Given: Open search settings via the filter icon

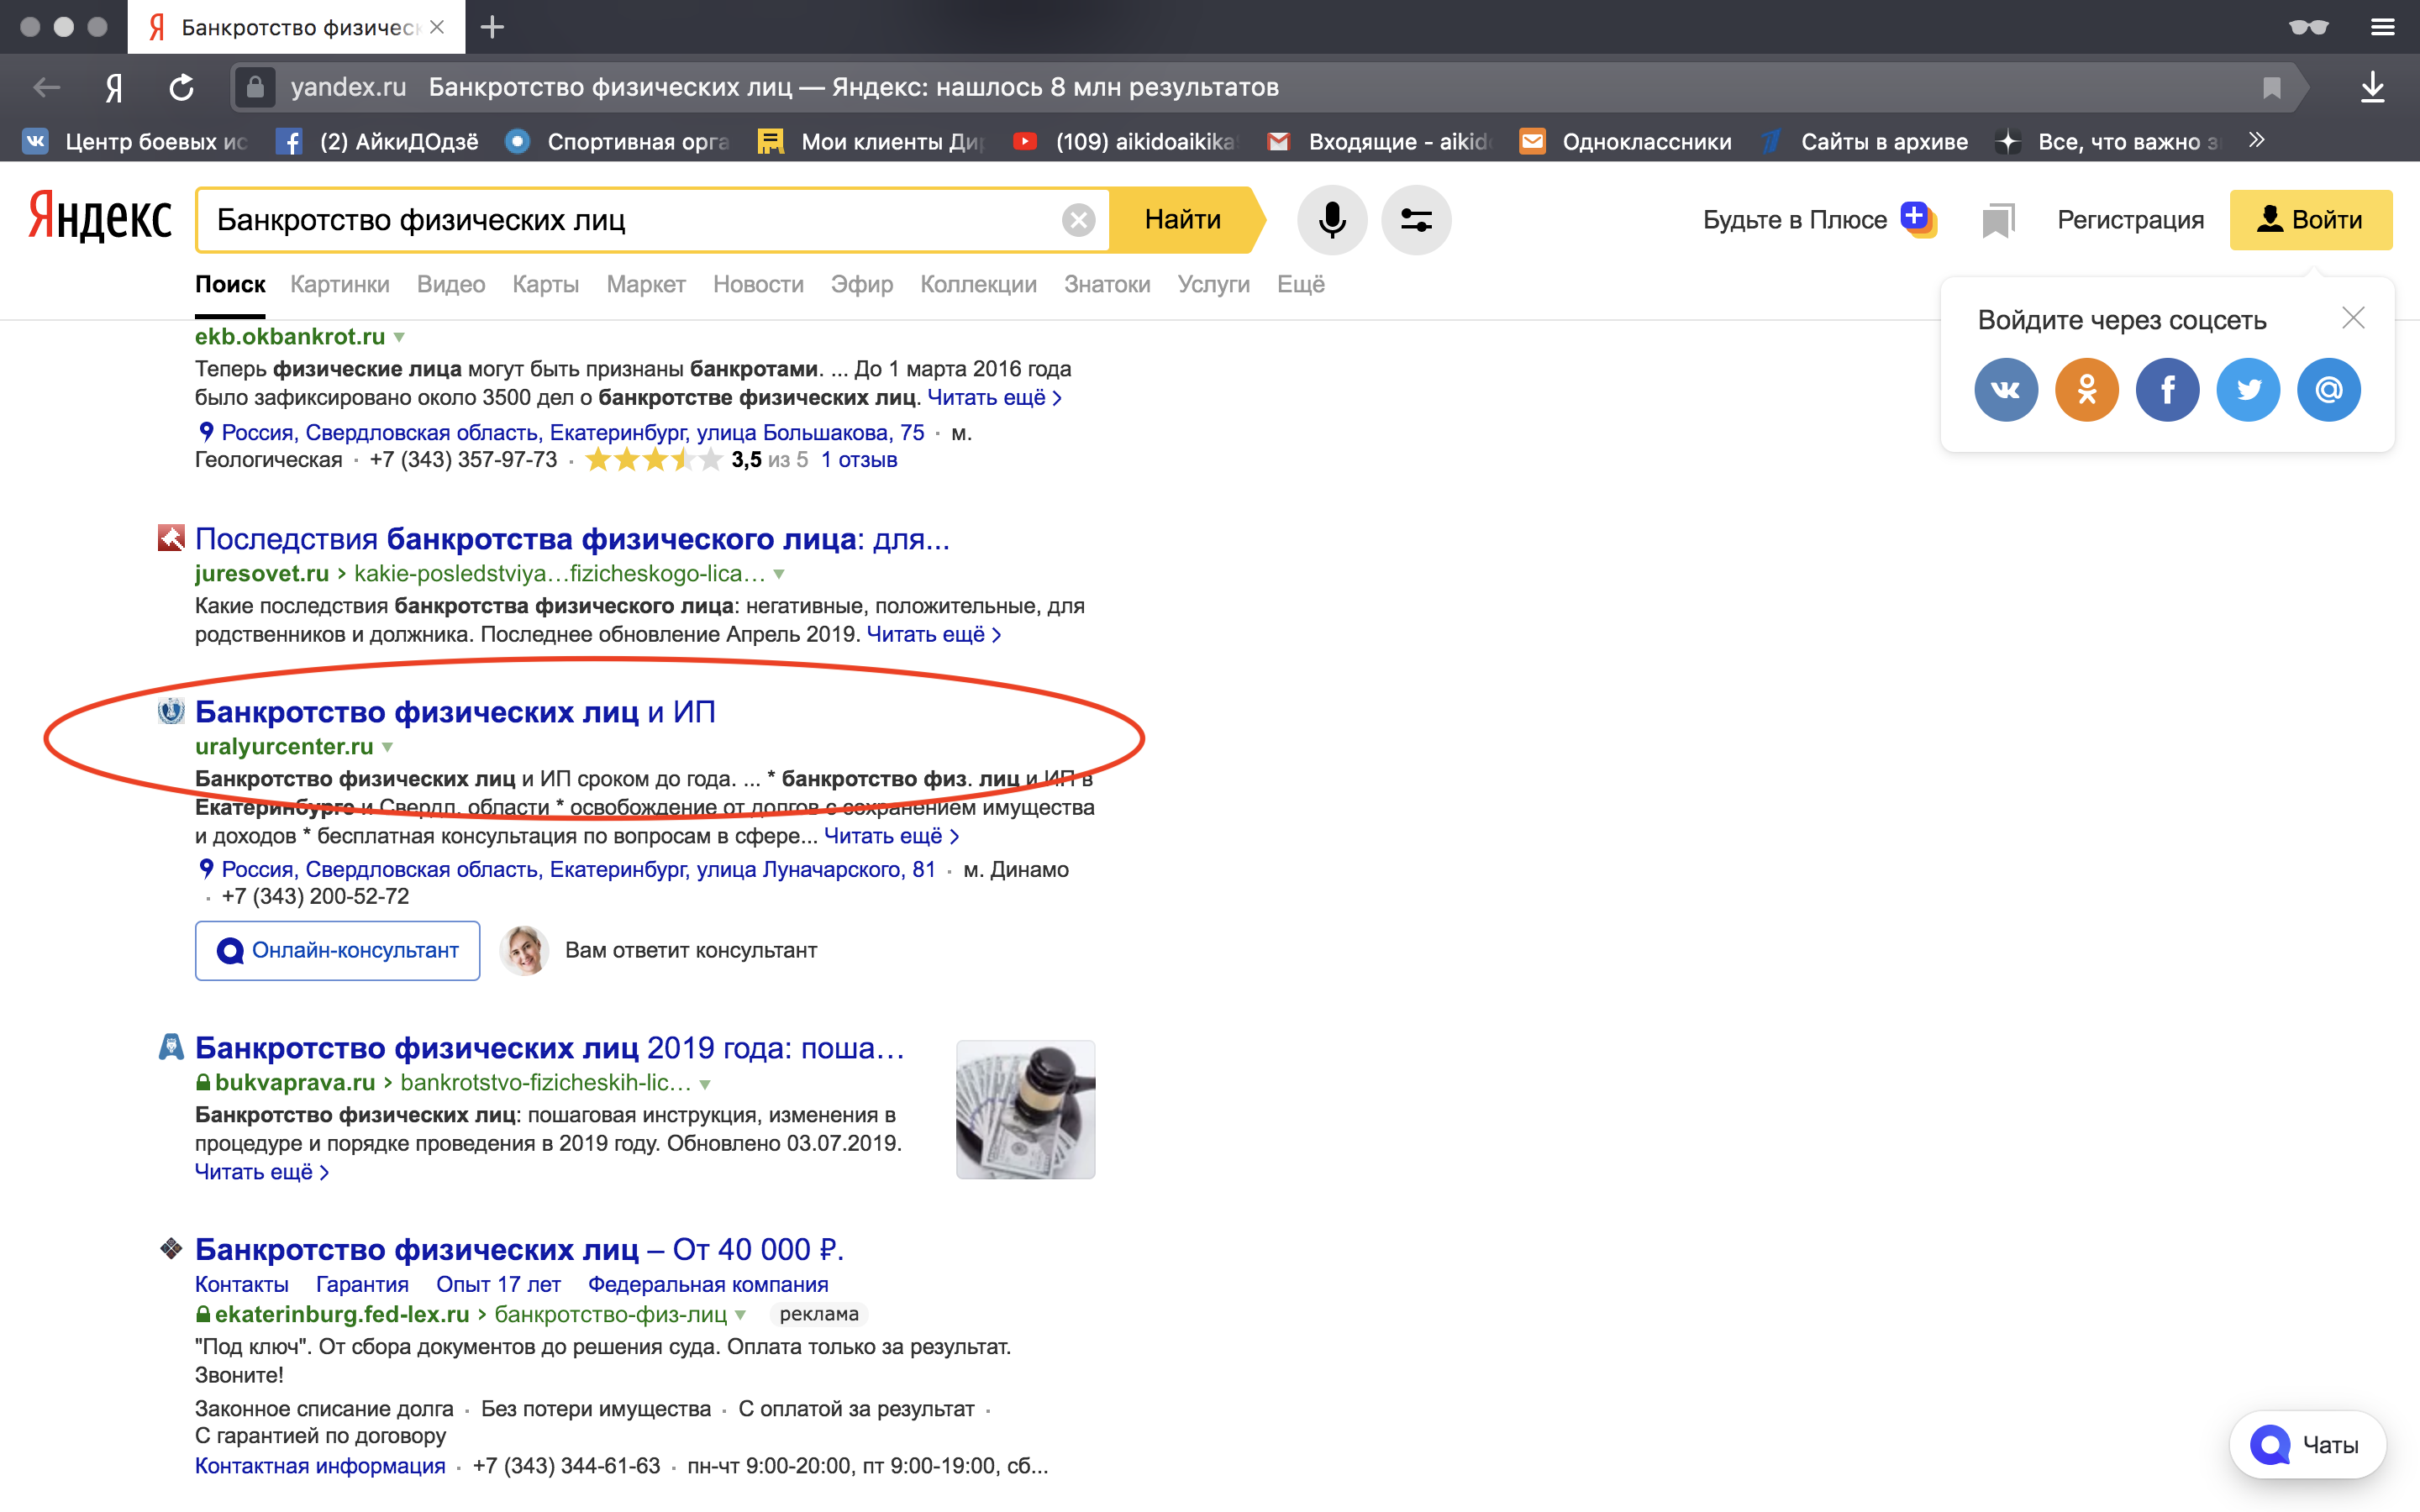Looking at the screenshot, I should click(x=1418, y=220).
